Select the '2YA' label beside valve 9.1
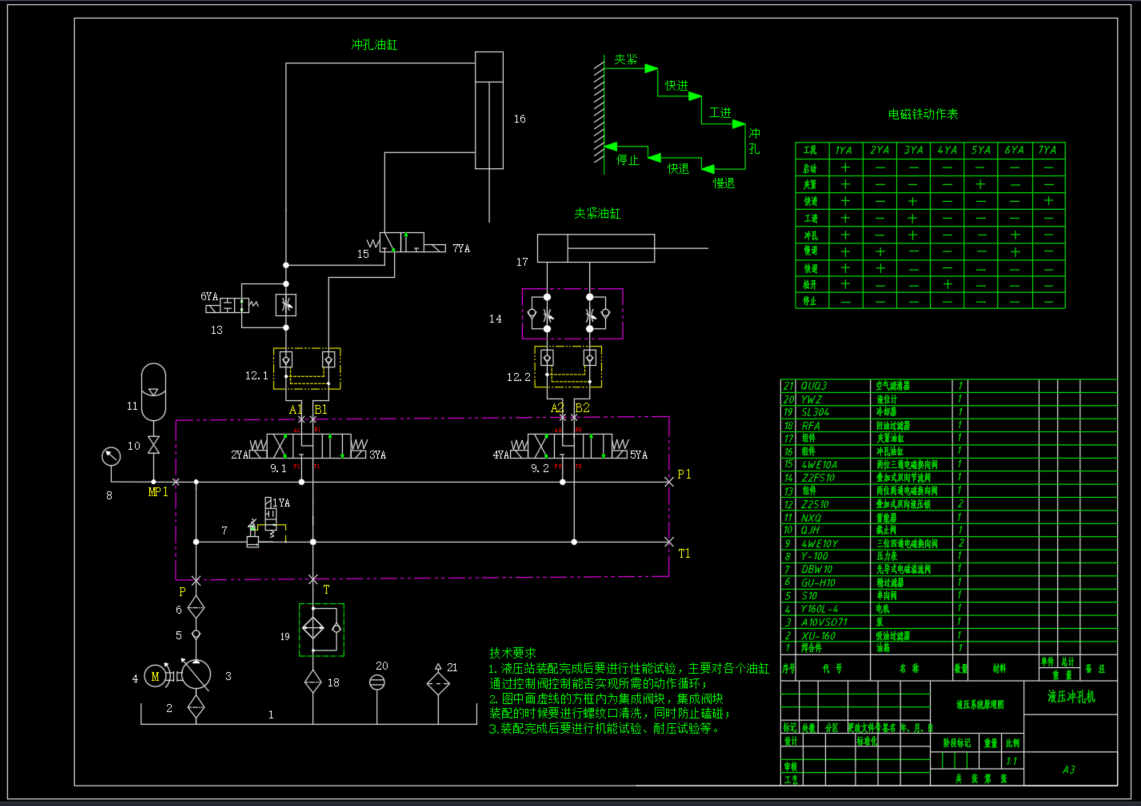The width and height of the screenshot is (1141, 806). tap(239, 455)
